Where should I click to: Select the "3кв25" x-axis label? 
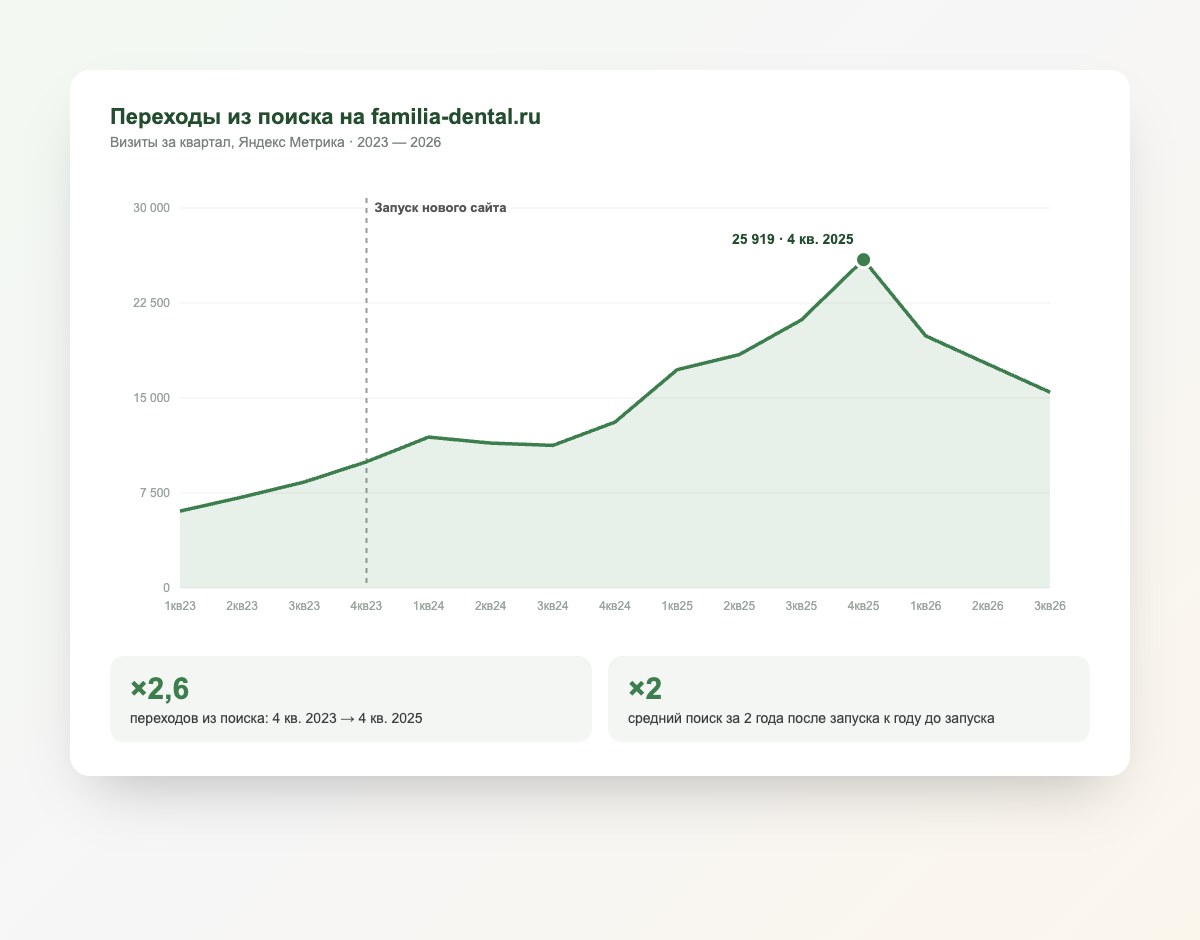click(801, 606)
